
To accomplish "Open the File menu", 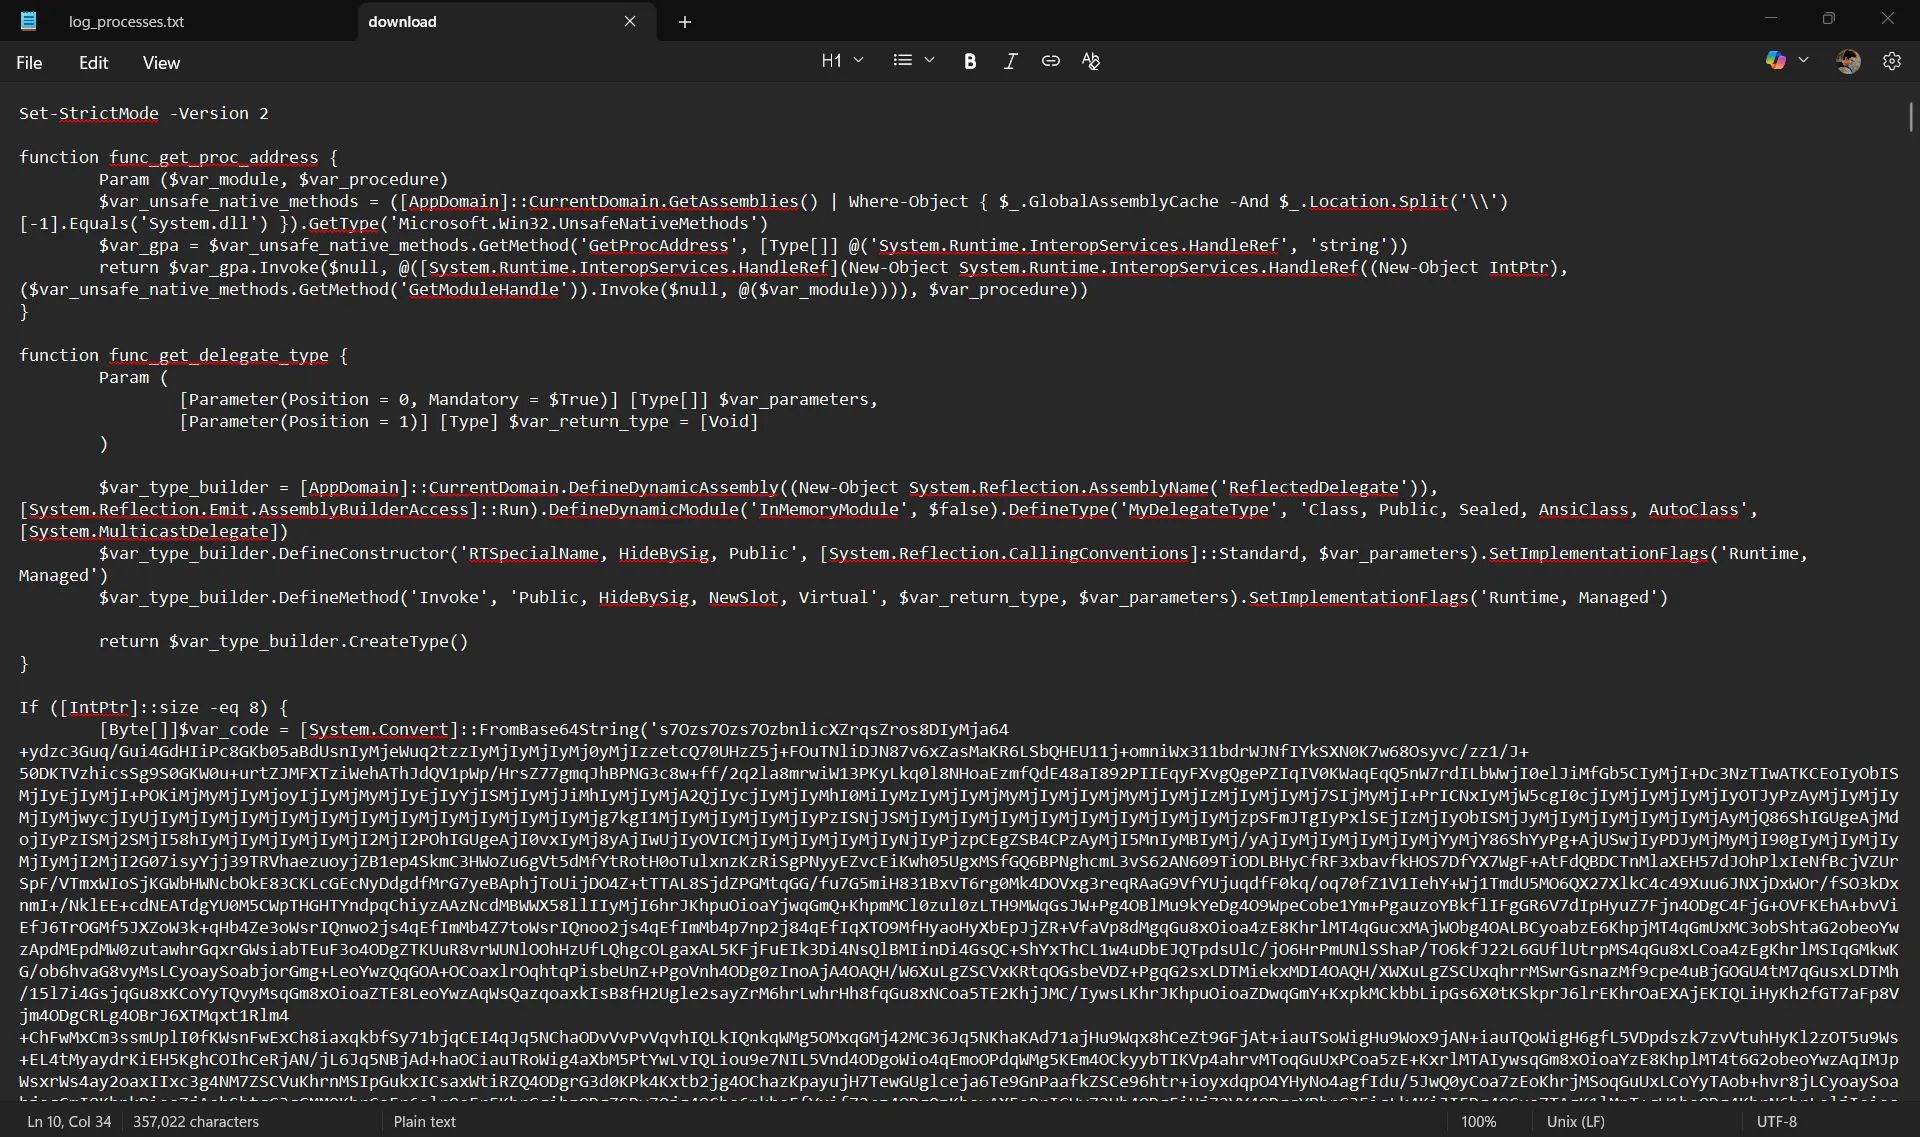I will [29, 62].
